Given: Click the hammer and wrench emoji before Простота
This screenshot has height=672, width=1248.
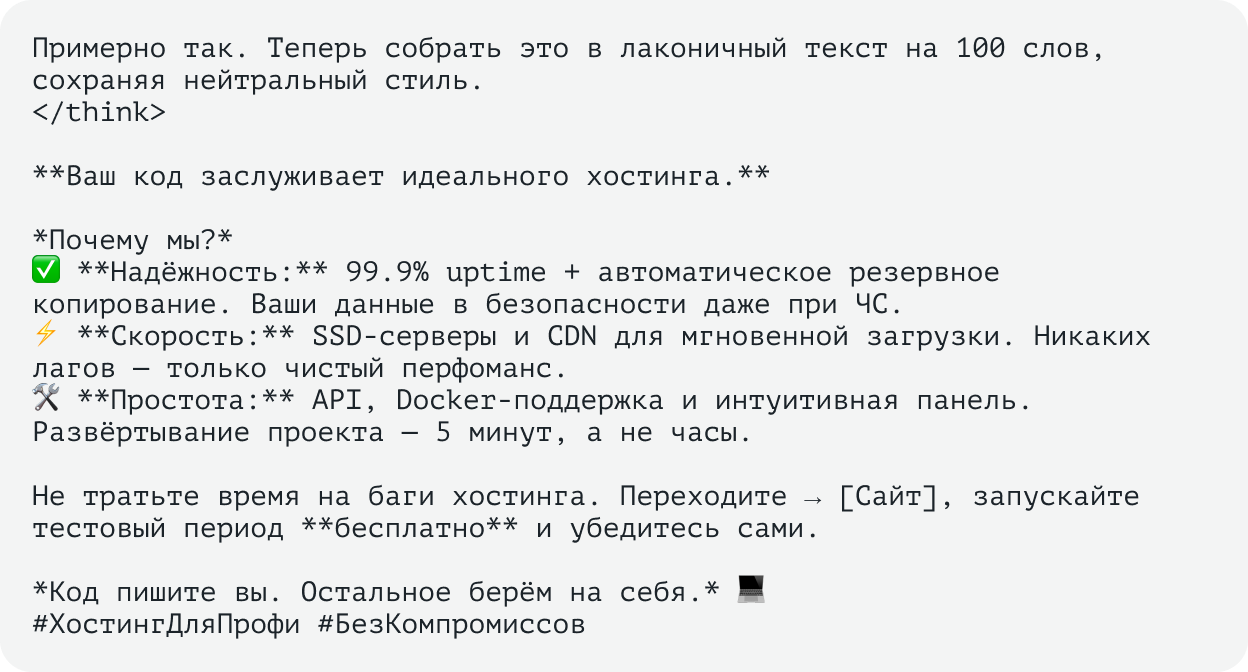Looking at the screenshot, I should pos(46,400).
